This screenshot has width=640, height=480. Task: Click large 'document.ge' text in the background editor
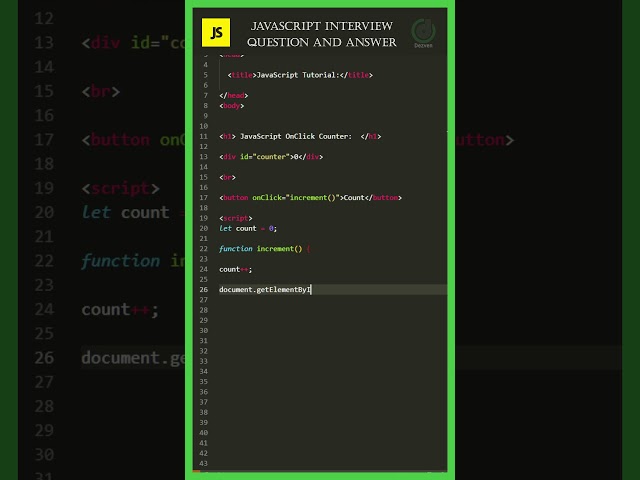click(x=133, y=358)
